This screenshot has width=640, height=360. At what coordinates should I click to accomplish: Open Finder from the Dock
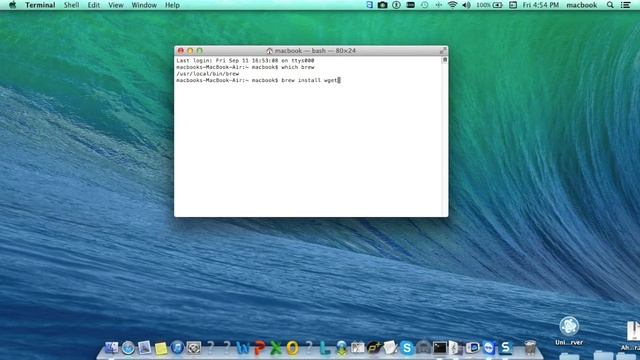point(111,347)
